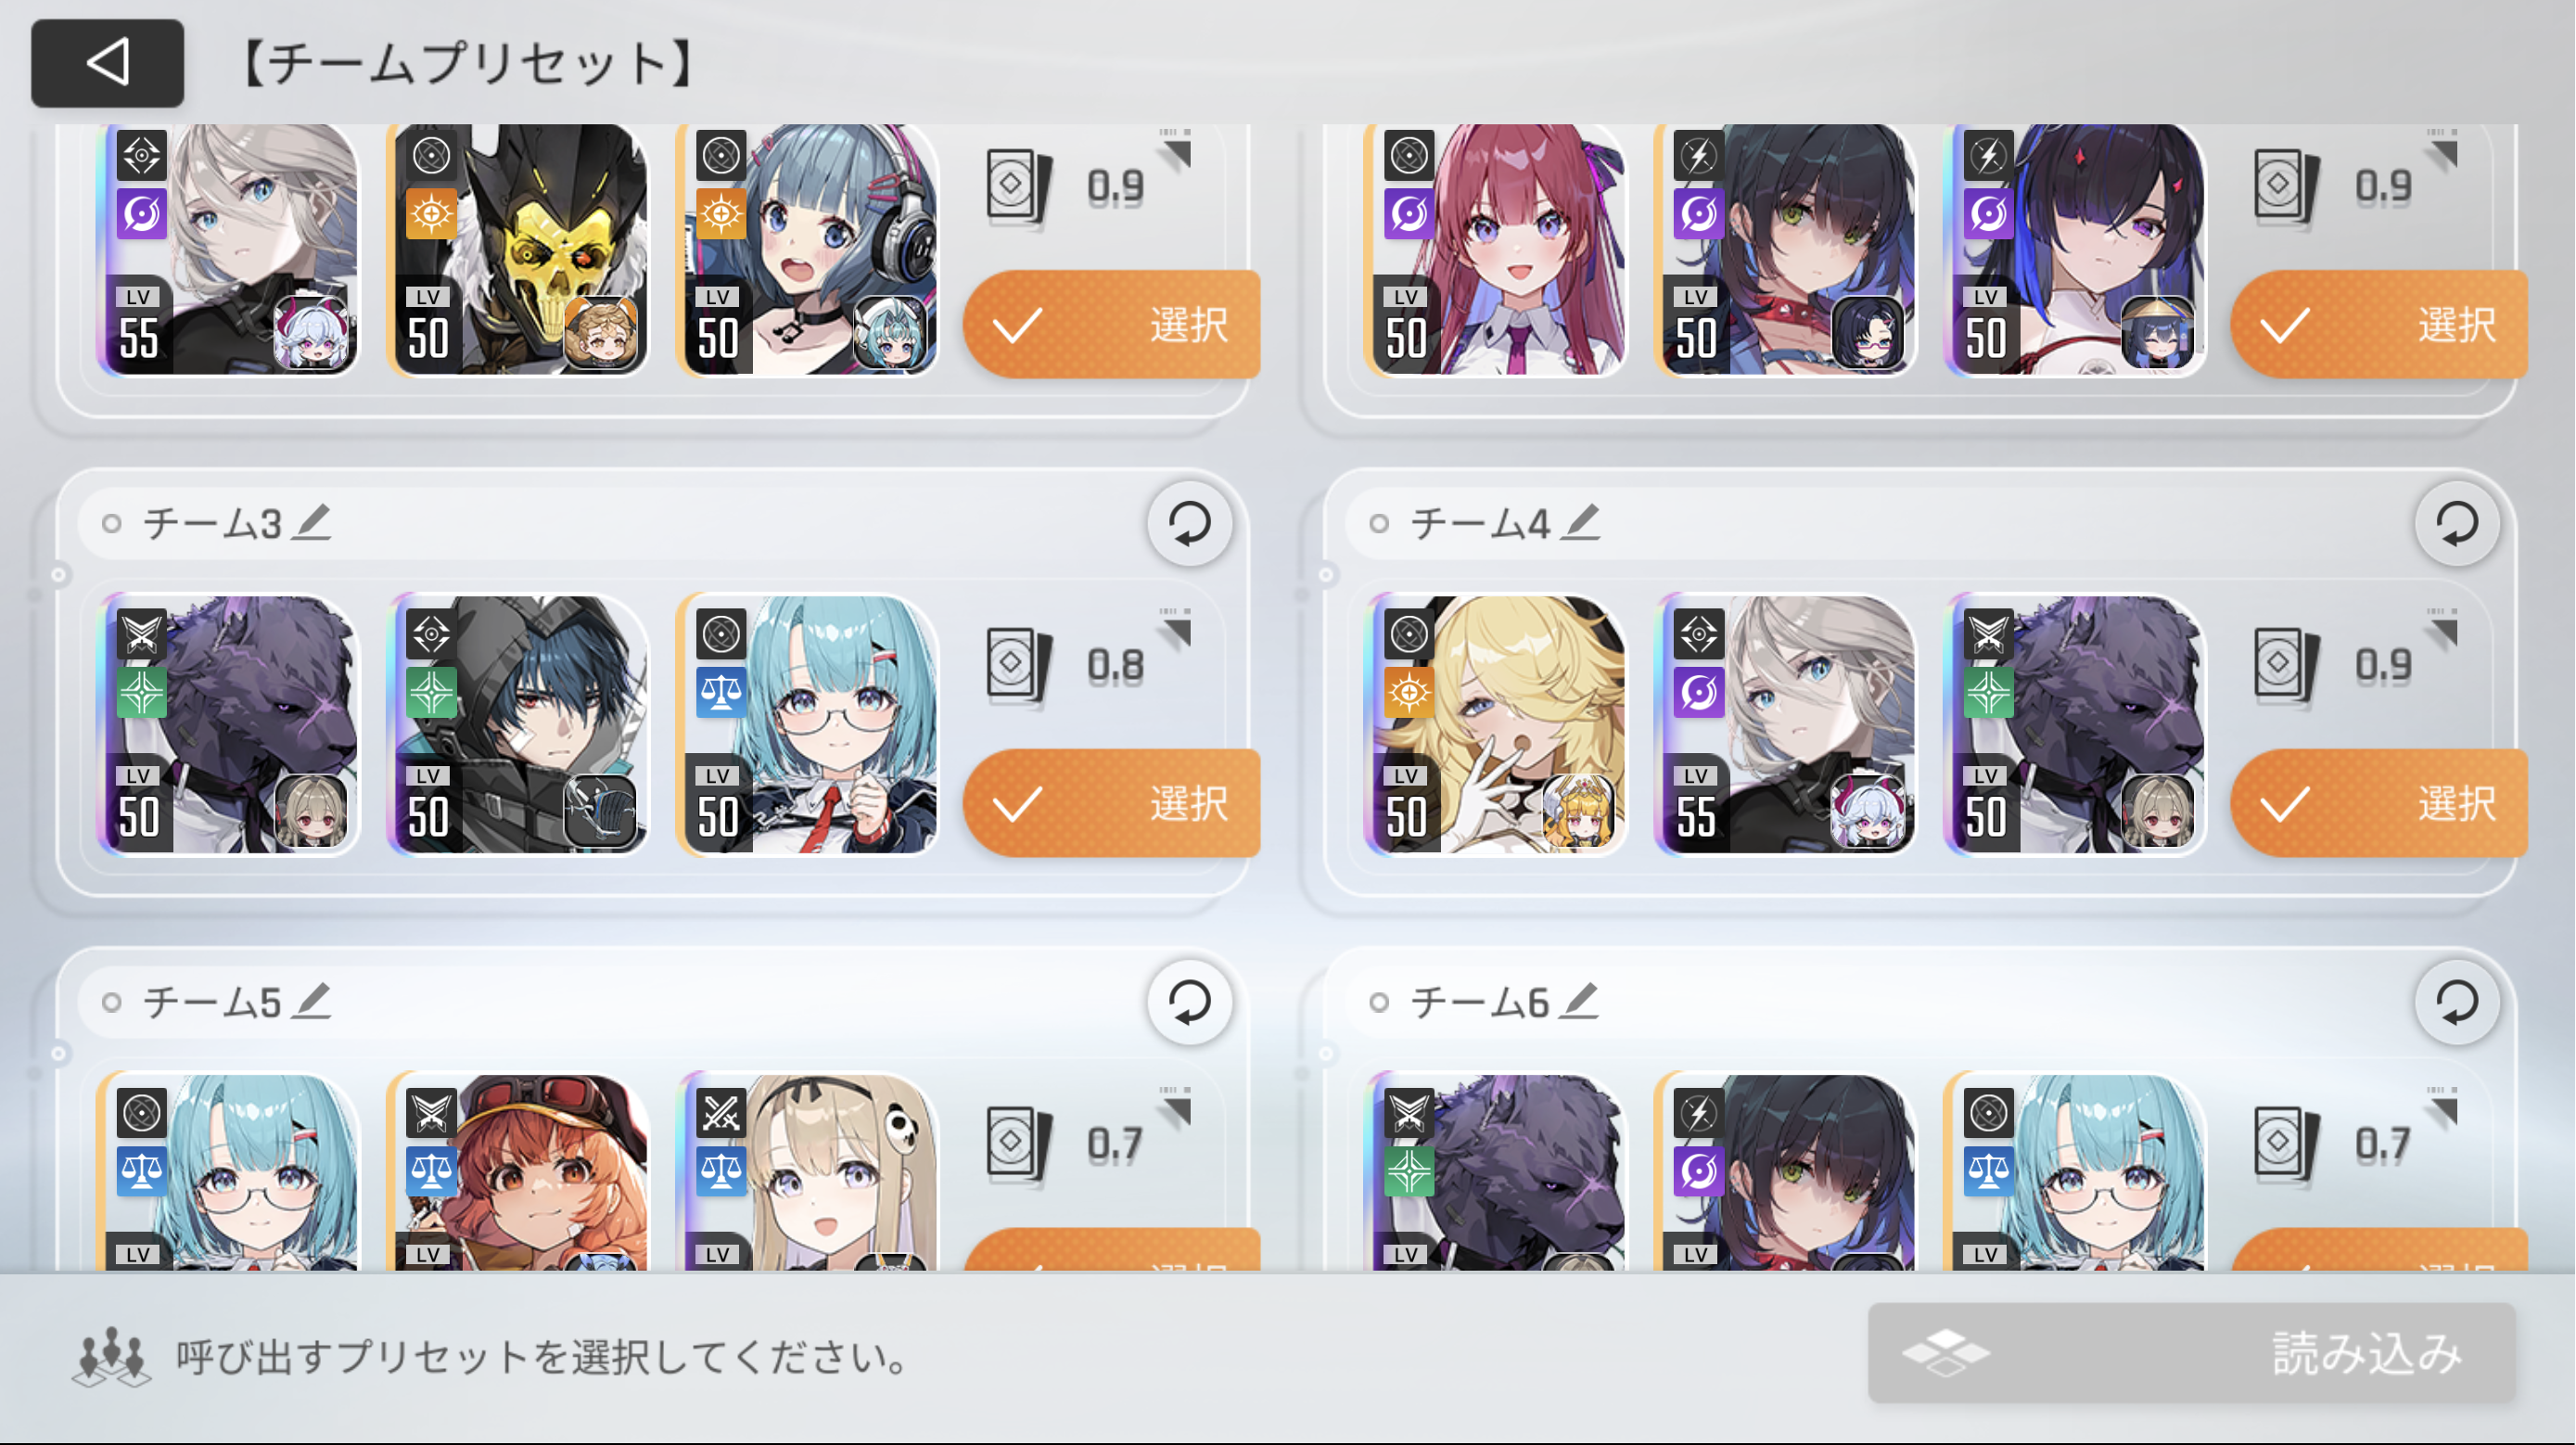
Task: Edit the チーム4 name with pencil icon
Action: click(x=1580, y=522)
